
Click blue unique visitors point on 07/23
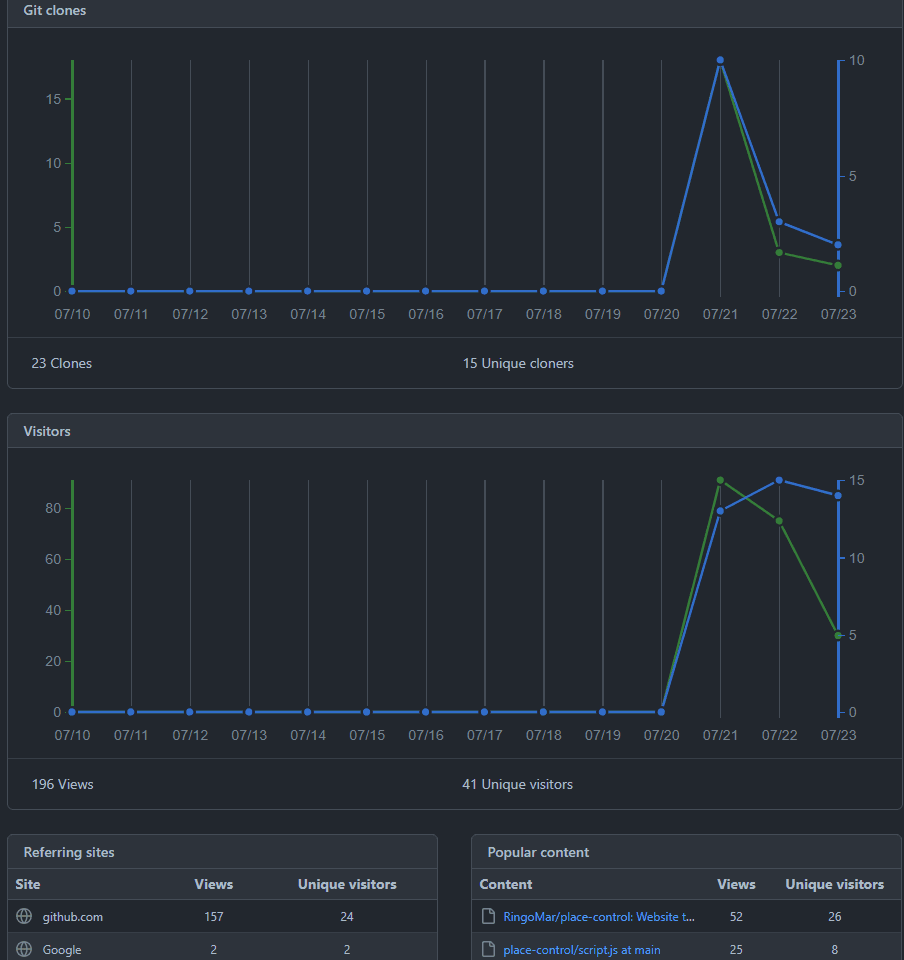tap(838, 495)
